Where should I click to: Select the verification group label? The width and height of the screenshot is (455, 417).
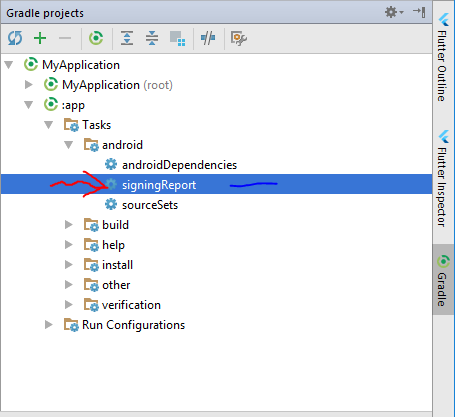[x=131, y=305]
